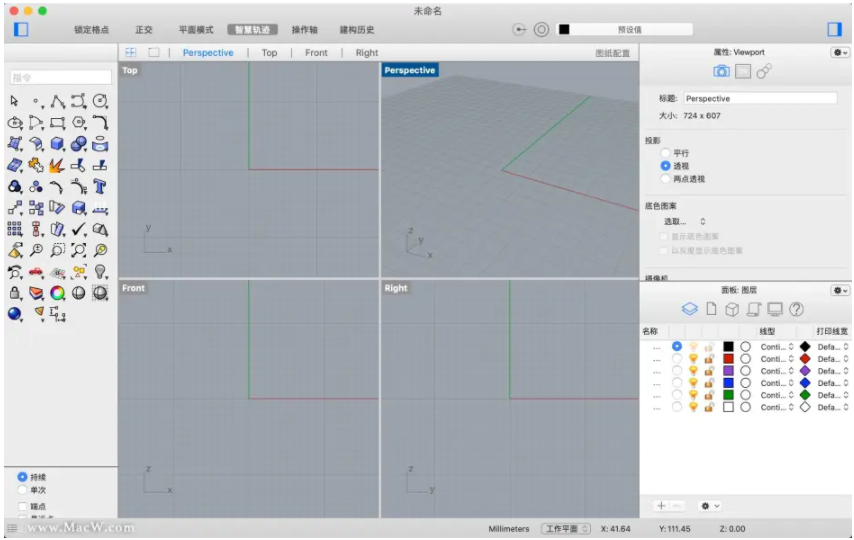The image size is (854, 540).
Task: Open properties panel gear menu
Action: (839, 52)
